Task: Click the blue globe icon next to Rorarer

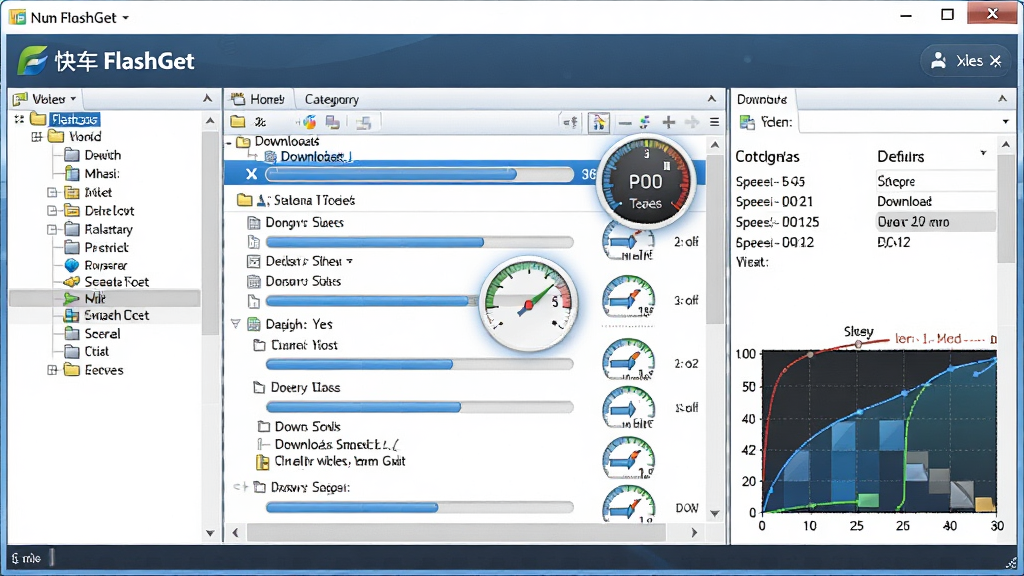Action: (x=72, y=265)
